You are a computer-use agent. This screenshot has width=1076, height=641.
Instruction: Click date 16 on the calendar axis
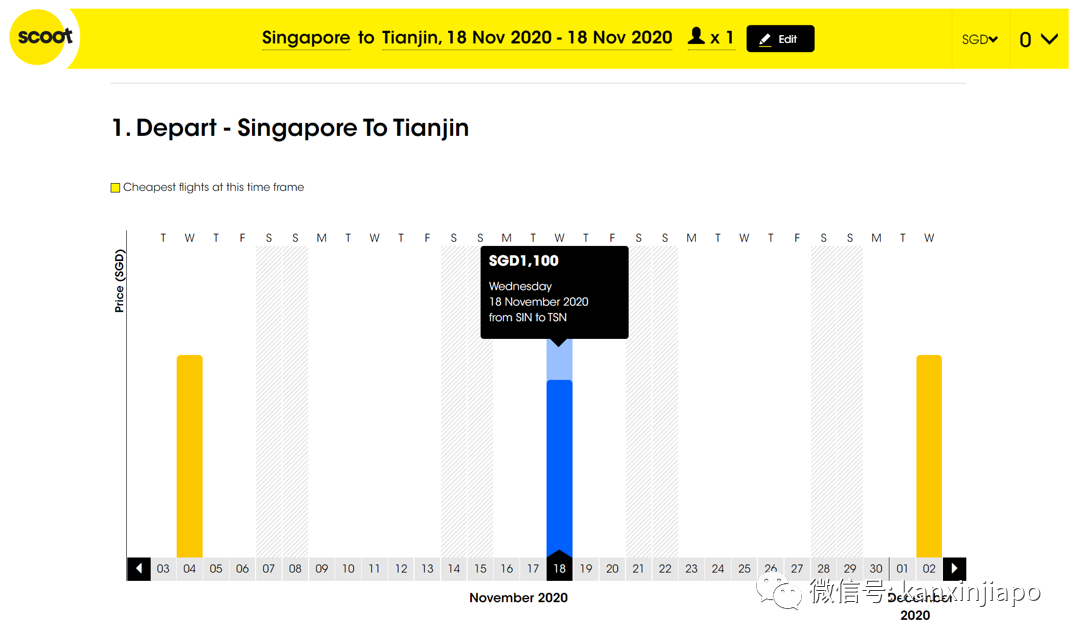506,568
